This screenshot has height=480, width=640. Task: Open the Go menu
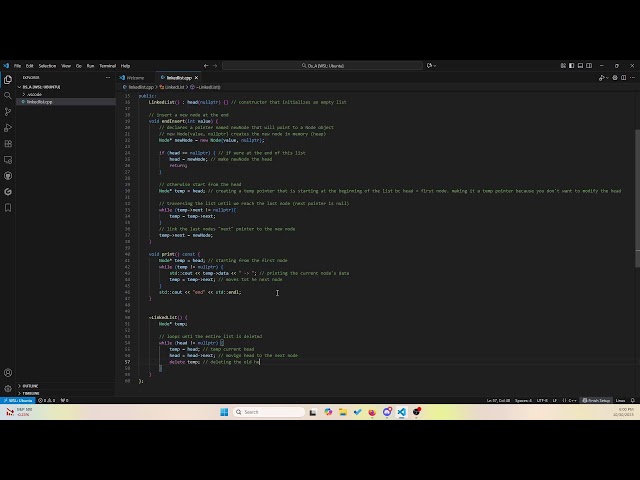pyautogui.click(x=79, y=66)
